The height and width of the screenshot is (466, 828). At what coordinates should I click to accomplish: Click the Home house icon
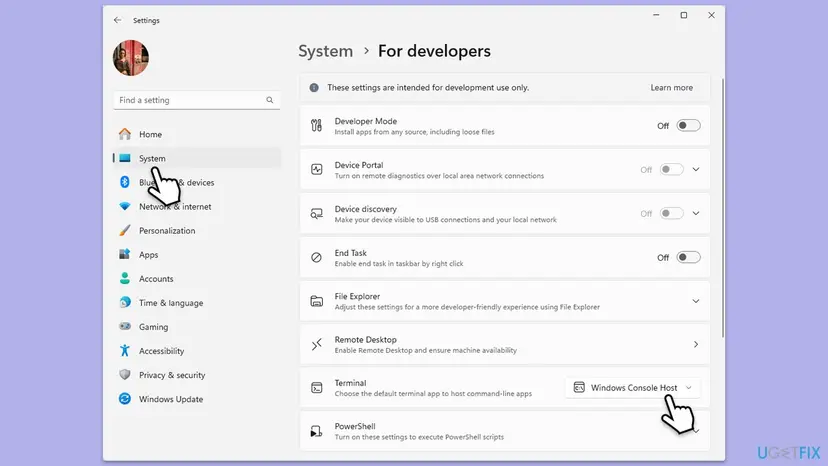pos(125,134)
